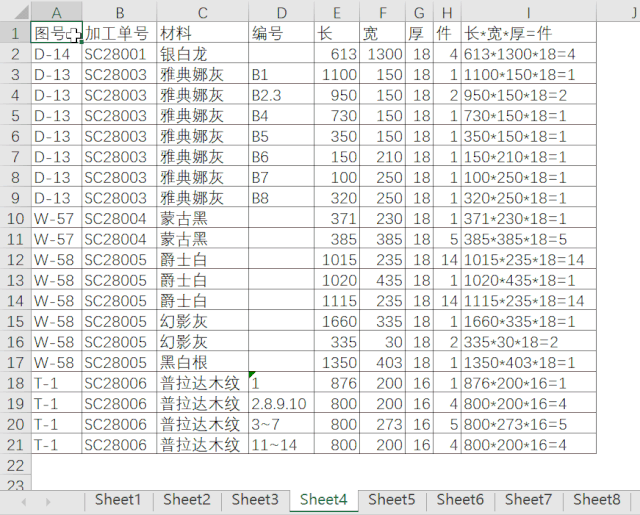The width and height of the screenshot is (640, 515).
Task: Click cell 385*385*18=5
Action: (529, 239)
